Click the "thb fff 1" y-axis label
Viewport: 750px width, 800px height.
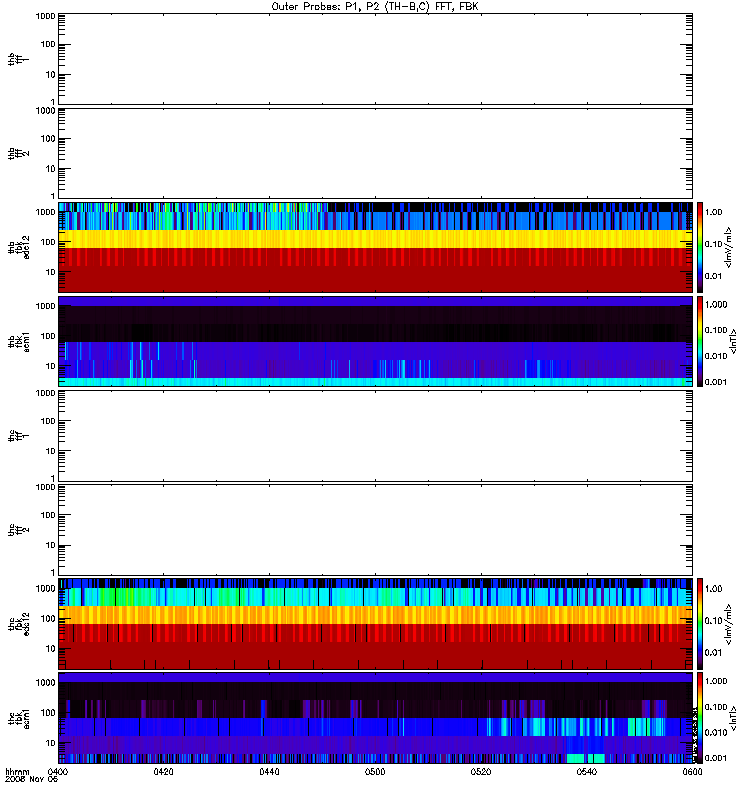[x=19, y=59]
